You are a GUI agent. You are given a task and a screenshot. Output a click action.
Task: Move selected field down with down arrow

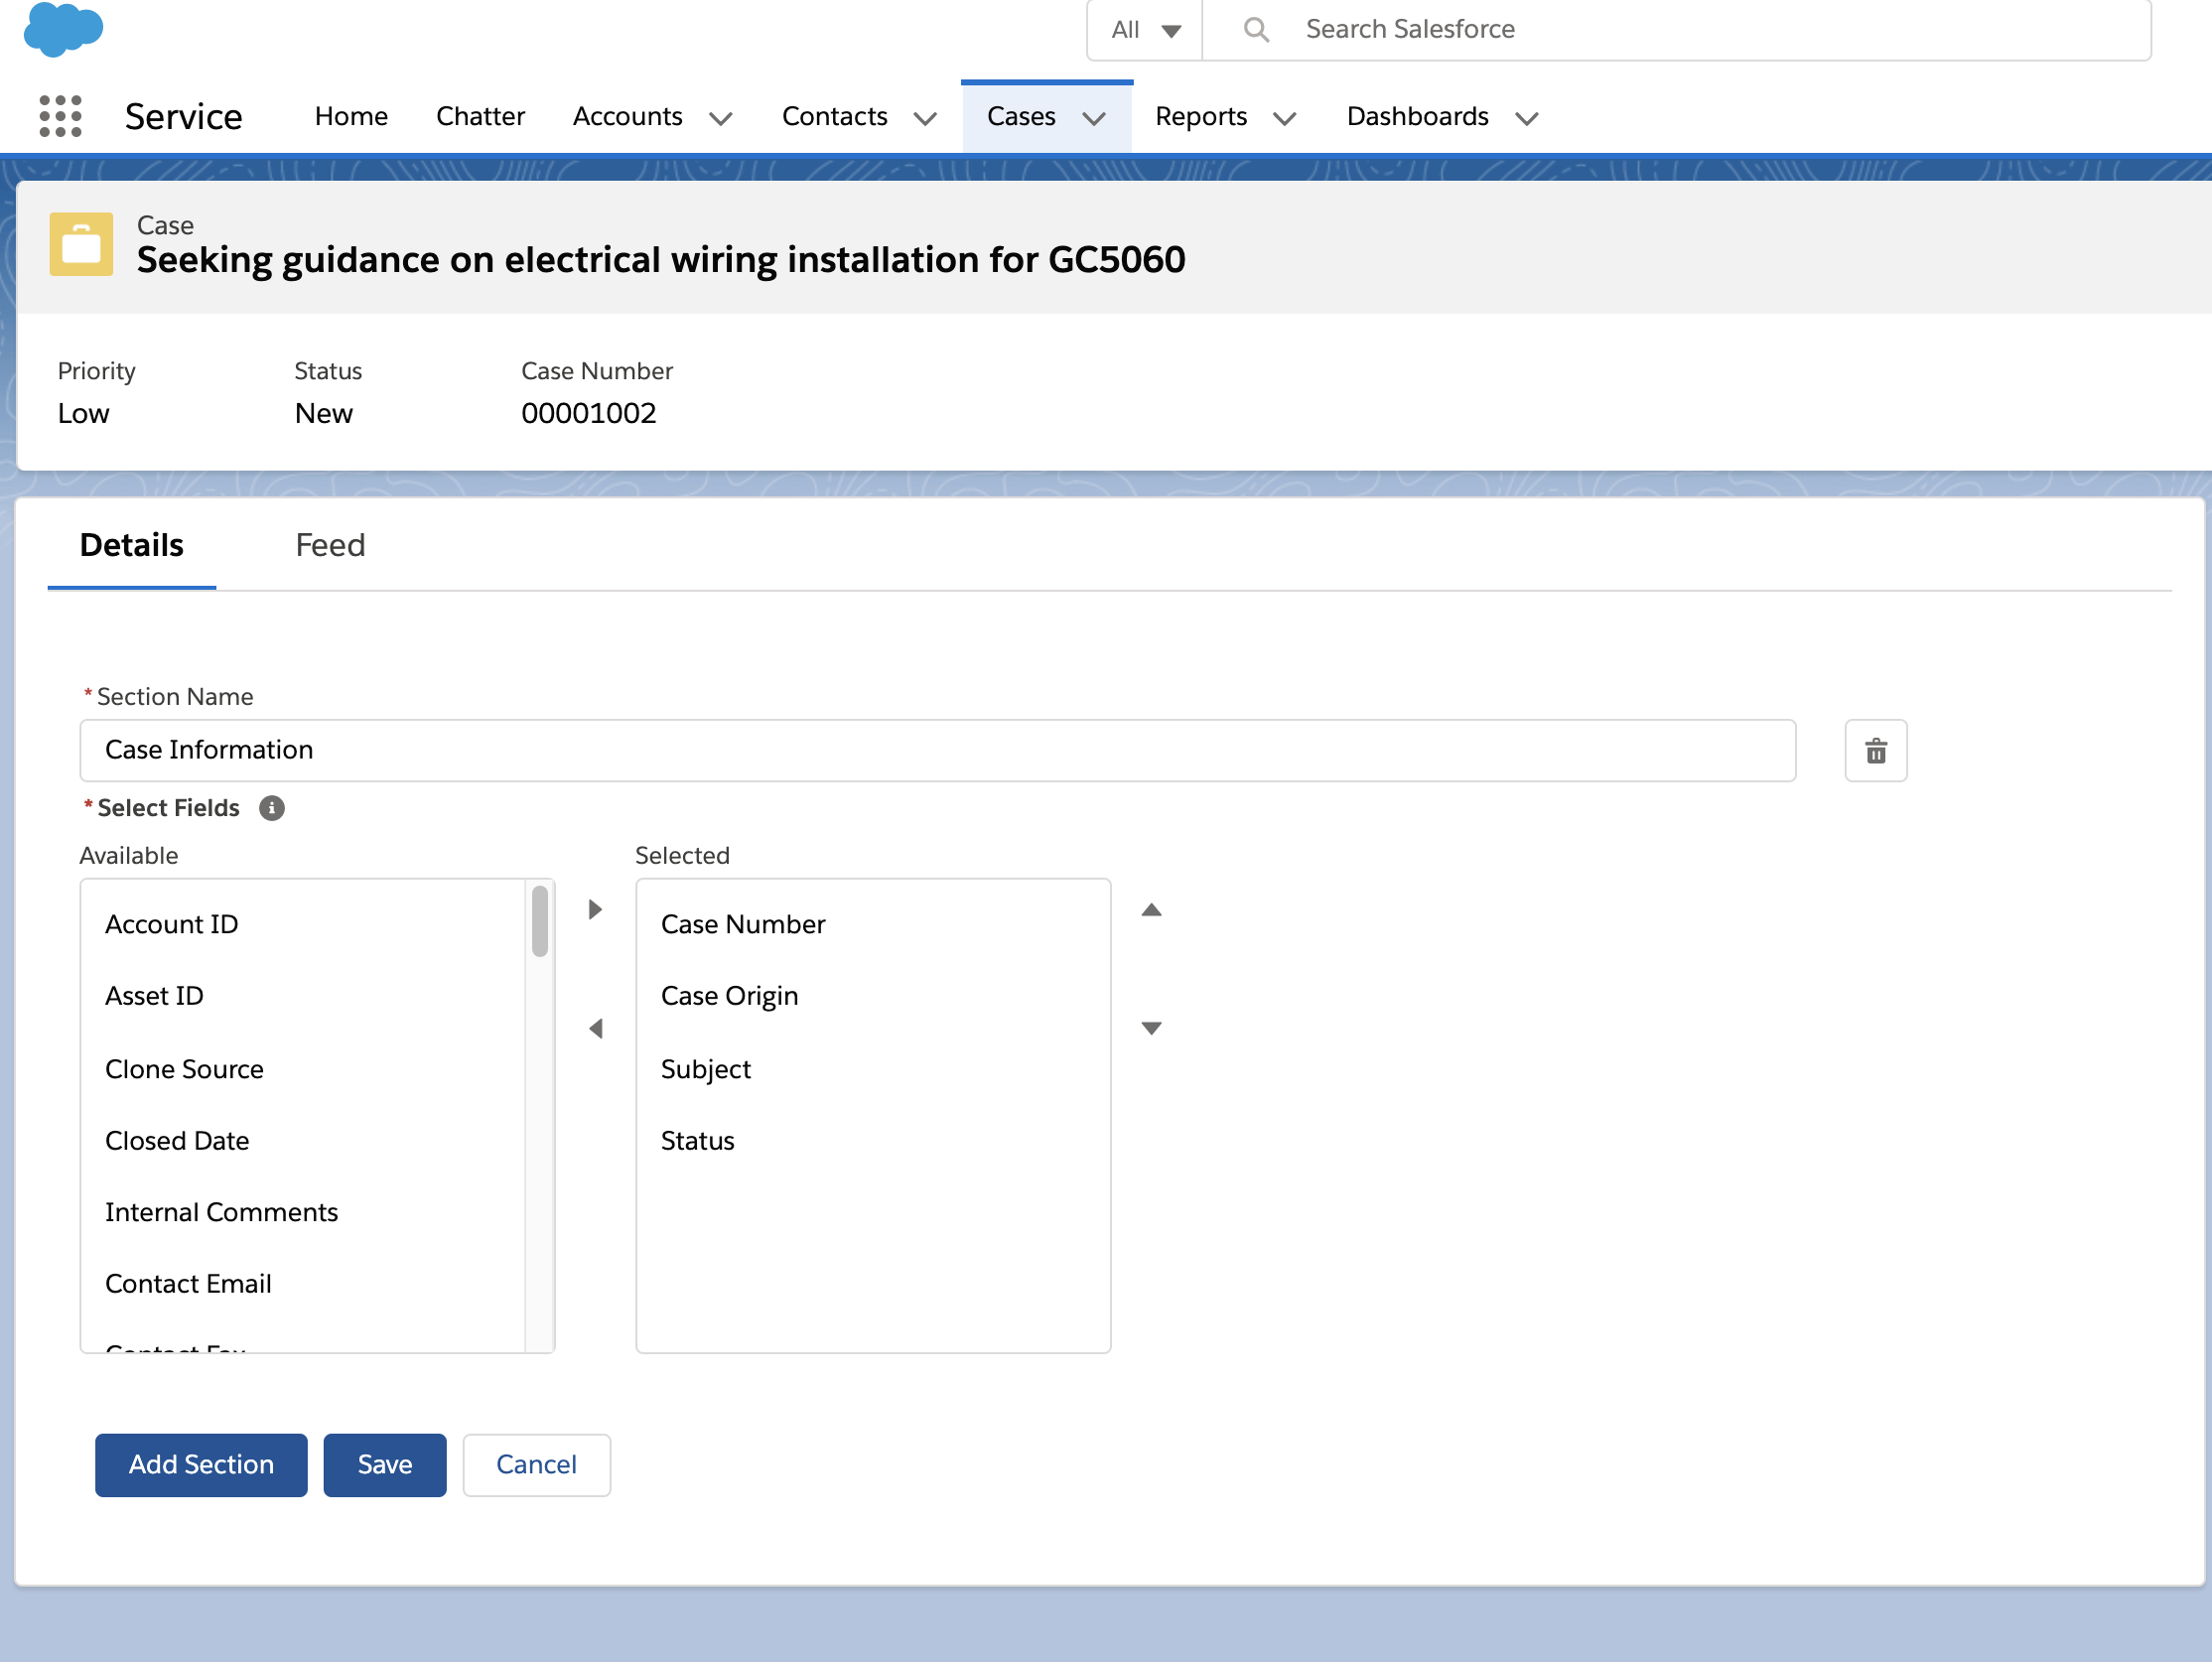pyautogui.click(x=1151, y=1028)
